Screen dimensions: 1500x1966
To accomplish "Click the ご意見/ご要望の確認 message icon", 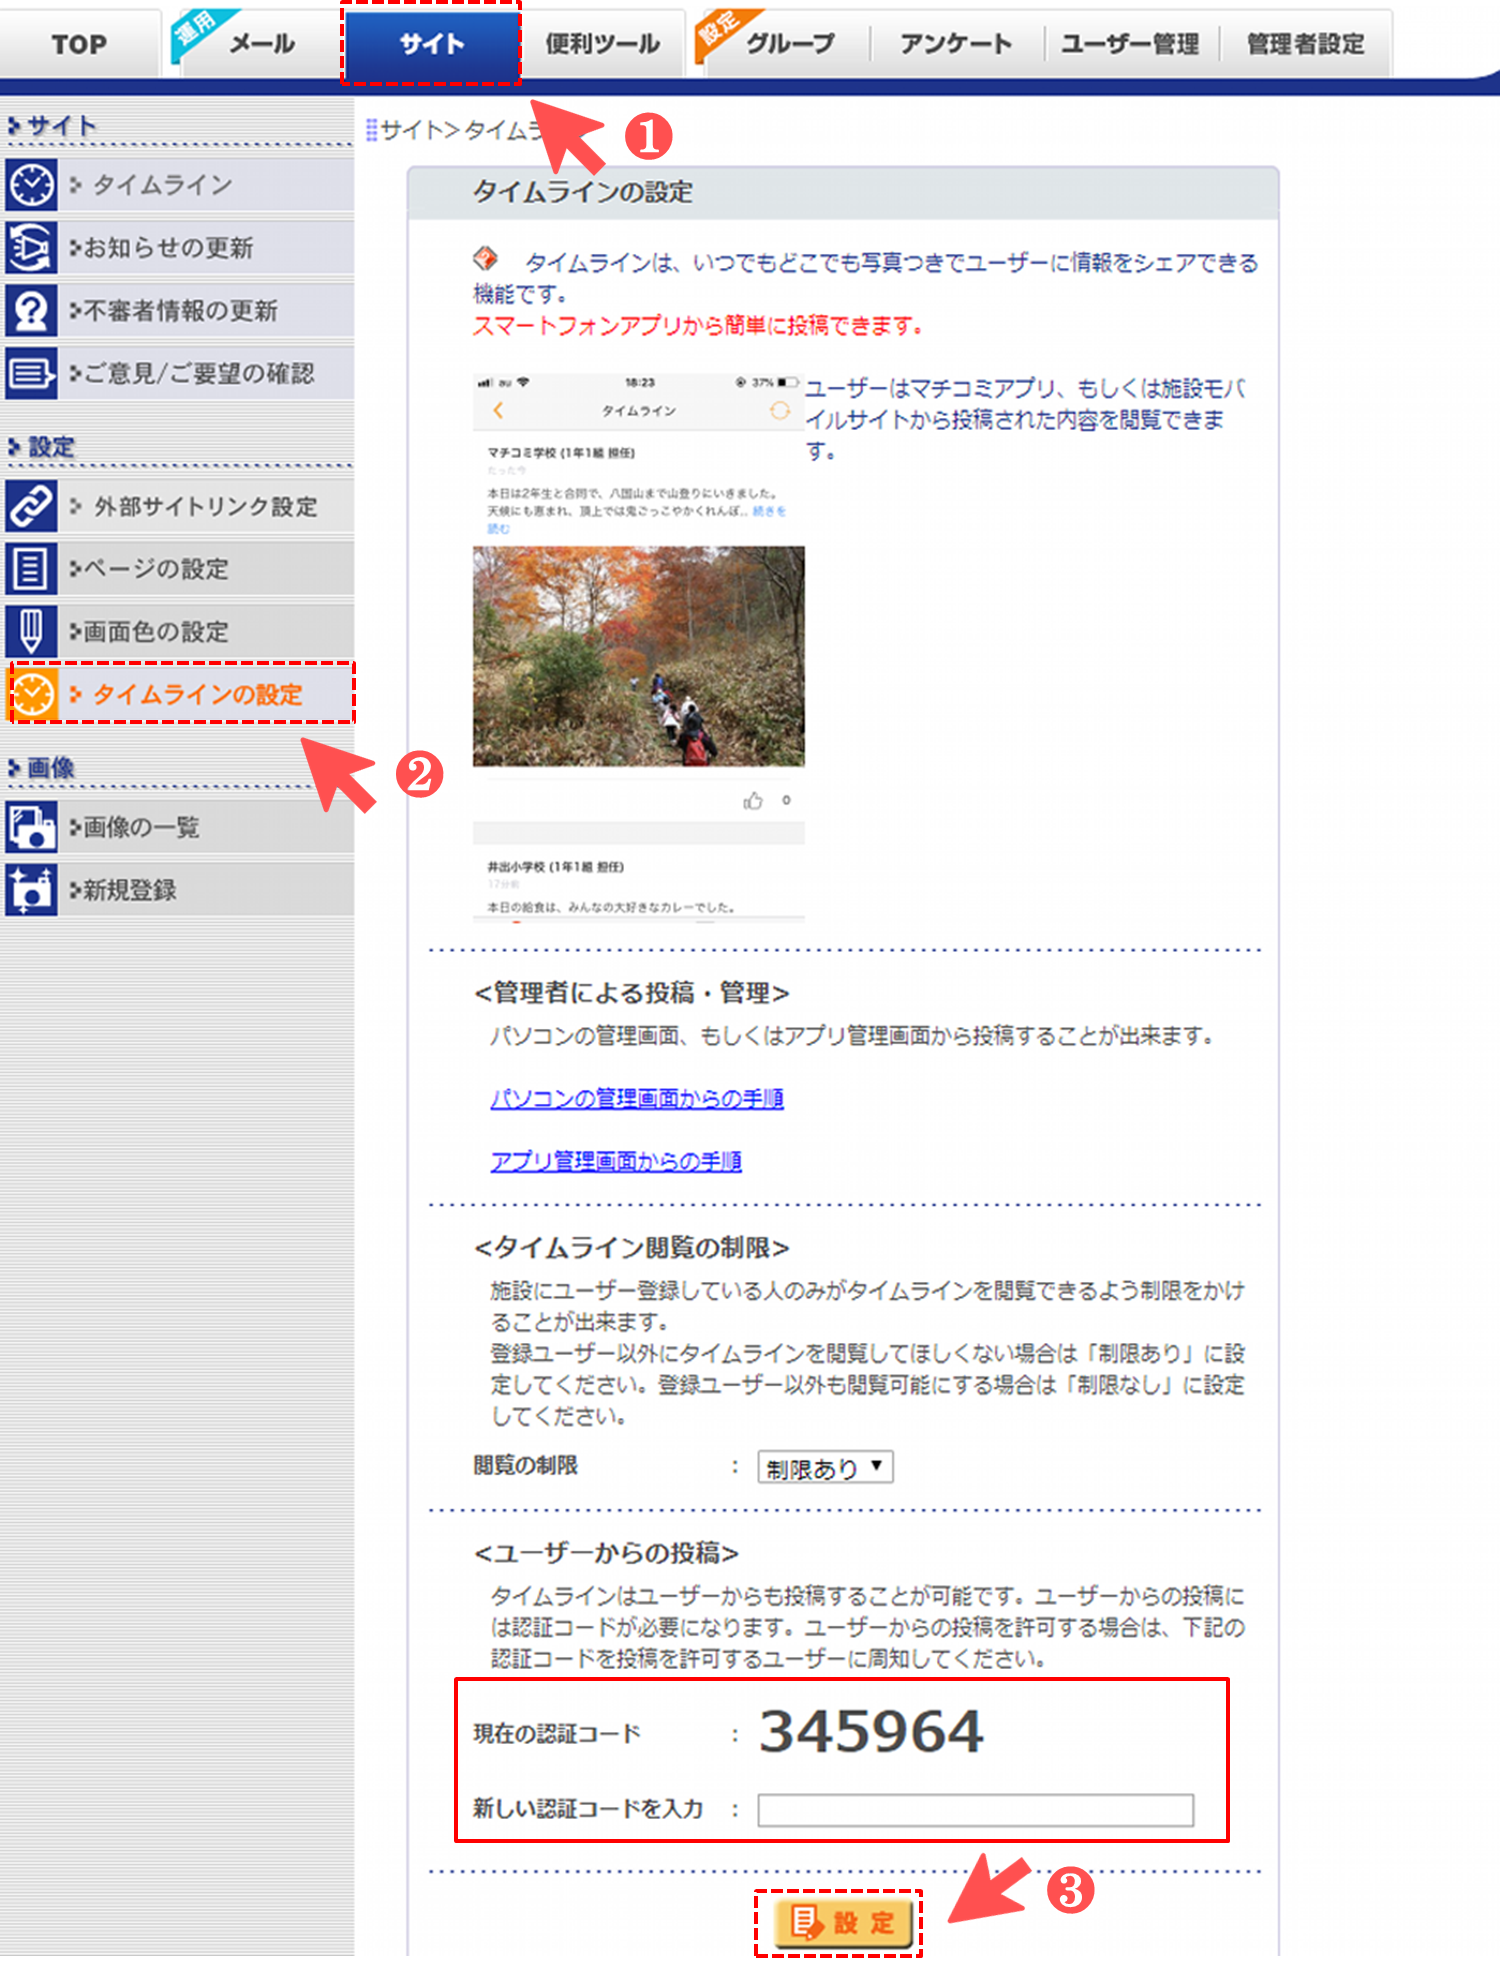I will 31,374.
